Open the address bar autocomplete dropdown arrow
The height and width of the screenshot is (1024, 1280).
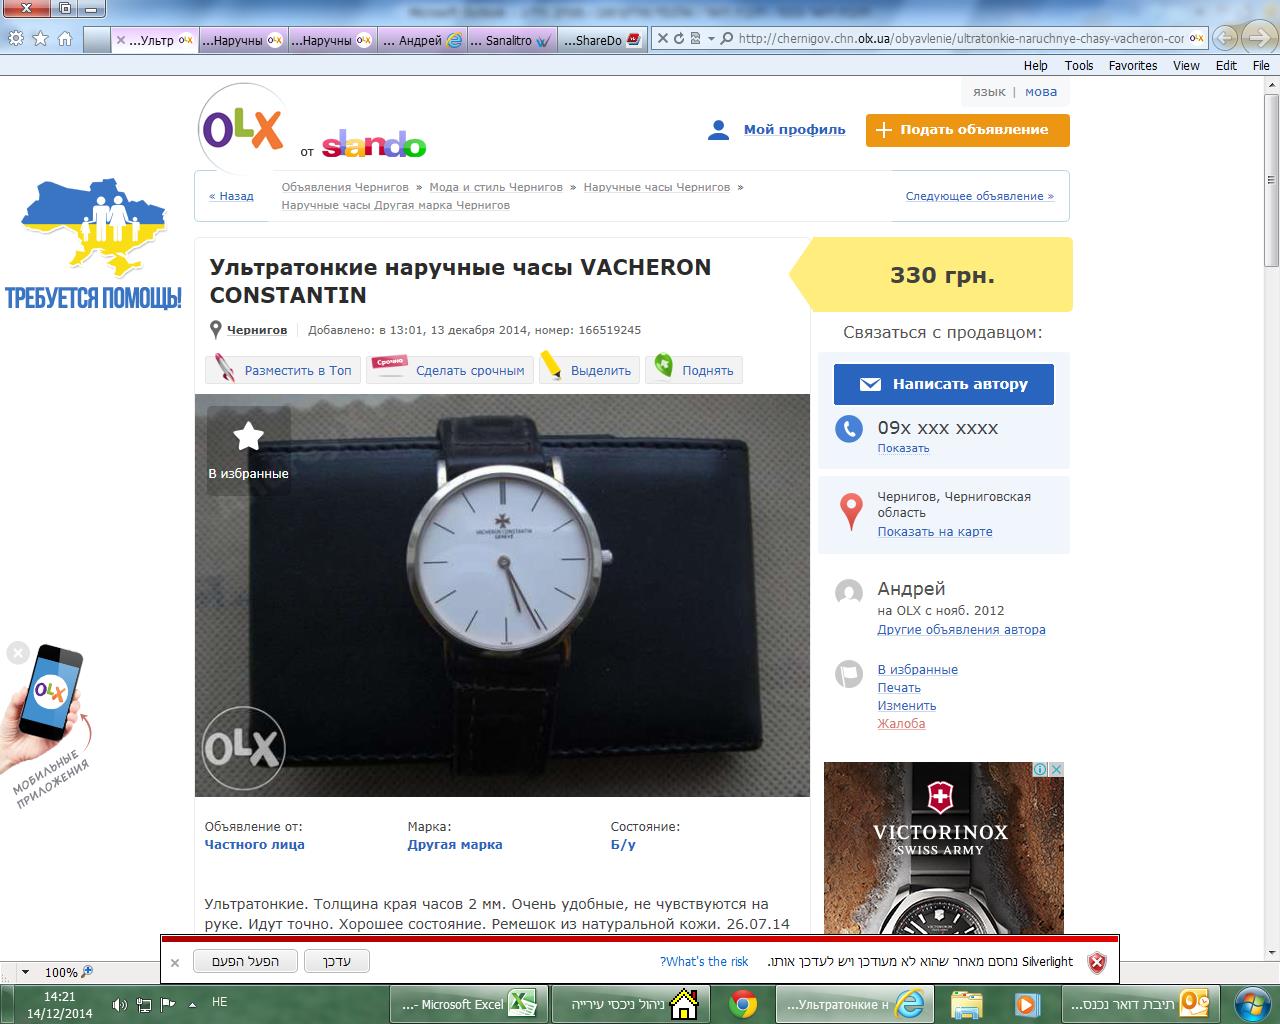pyautogui.click(x=711, y=39)
